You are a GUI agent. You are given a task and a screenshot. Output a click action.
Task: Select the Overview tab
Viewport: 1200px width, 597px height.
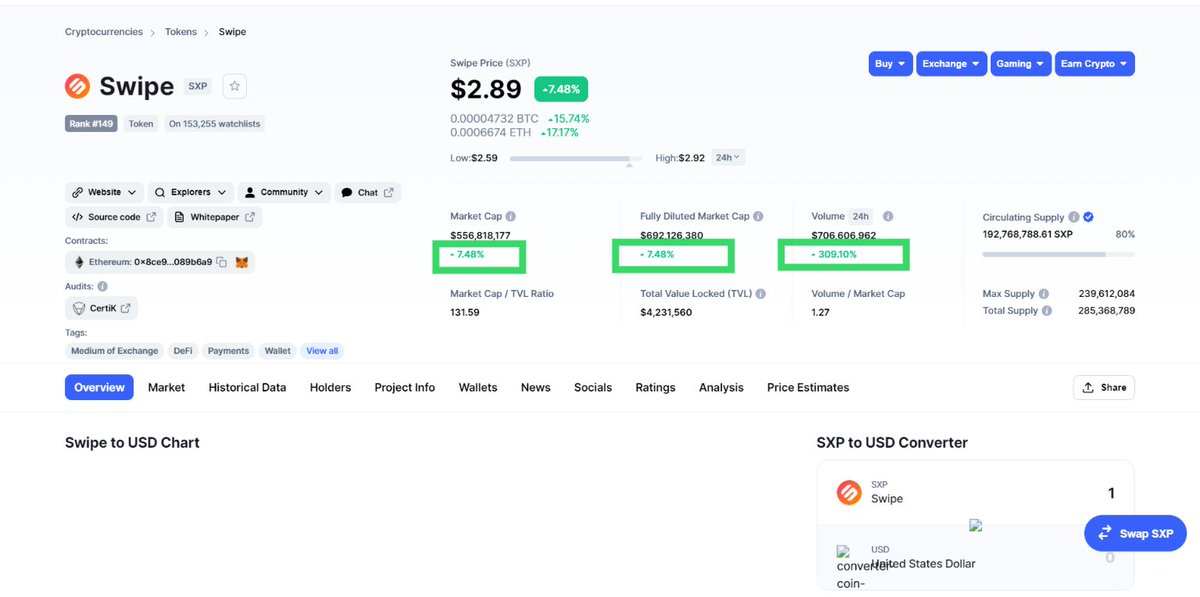(x=99, y=387)
